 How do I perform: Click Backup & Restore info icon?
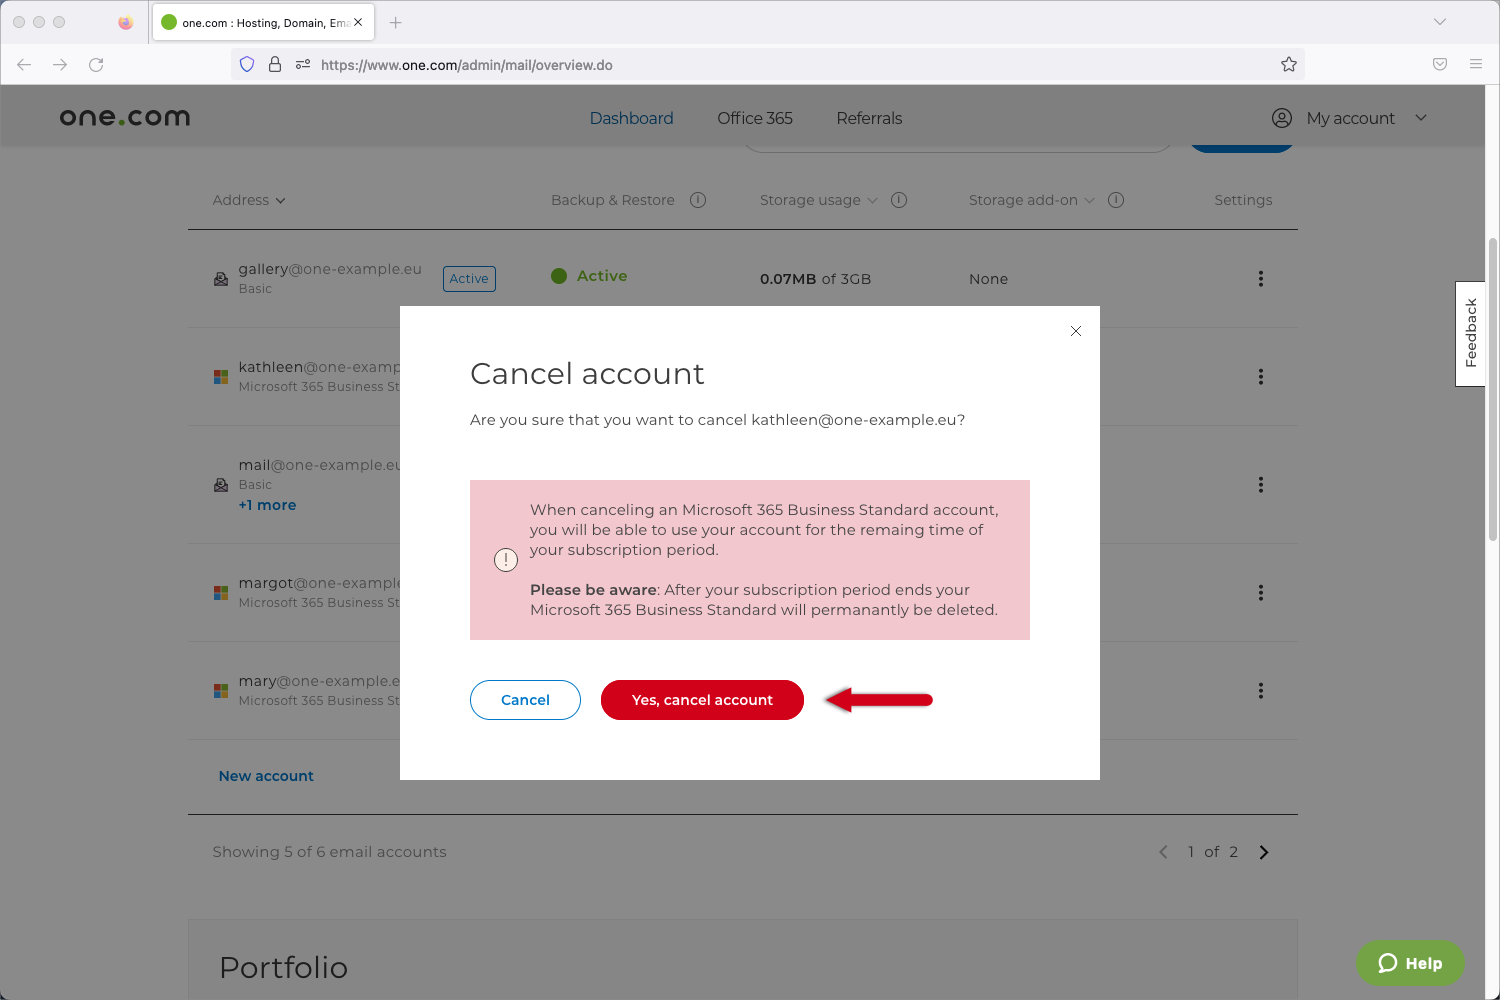pos(698,200)
